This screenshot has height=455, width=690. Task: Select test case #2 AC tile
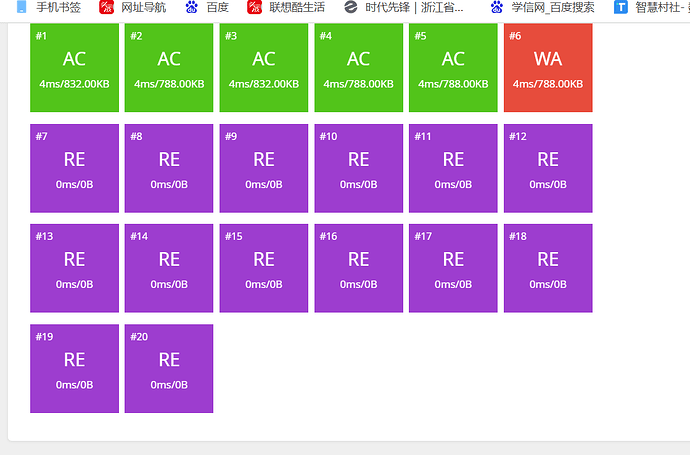pos(169,68)
